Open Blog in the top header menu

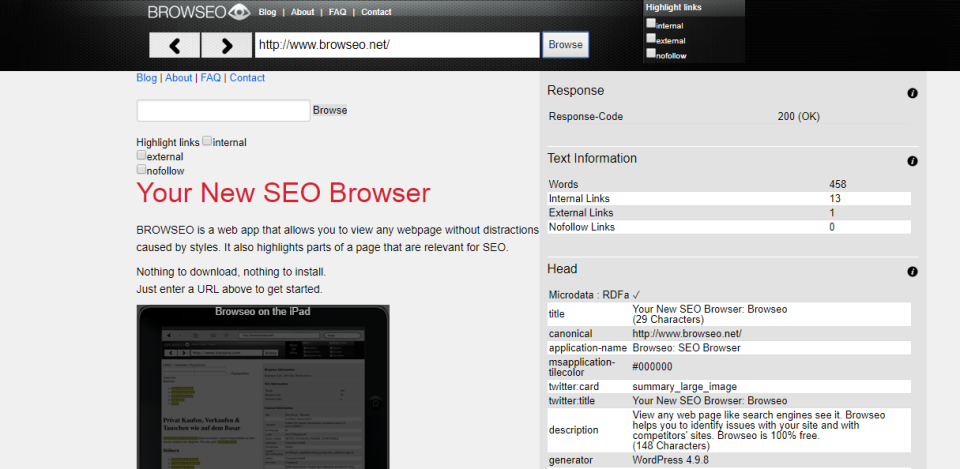pyautogui.click(x=268, y=12)
